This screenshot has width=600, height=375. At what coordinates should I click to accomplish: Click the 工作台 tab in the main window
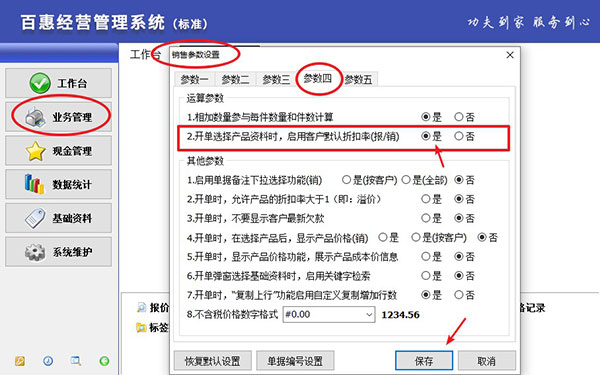click(145, 54)
